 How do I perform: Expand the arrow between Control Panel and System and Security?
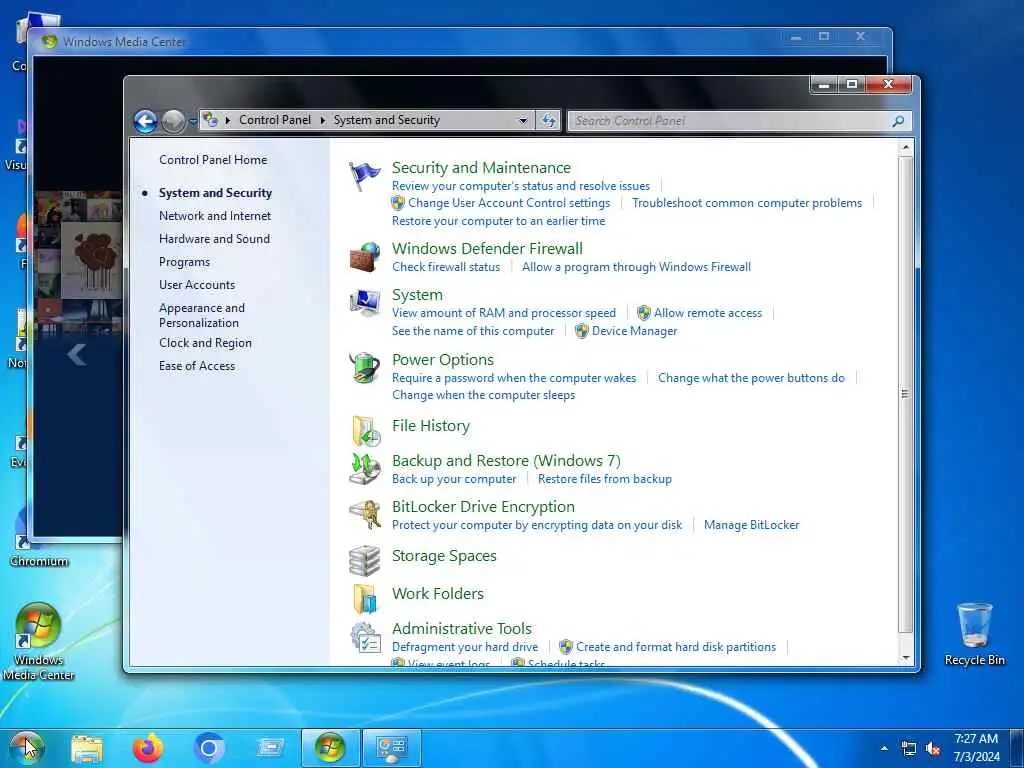pyautogui.click(x=322, y=120)
